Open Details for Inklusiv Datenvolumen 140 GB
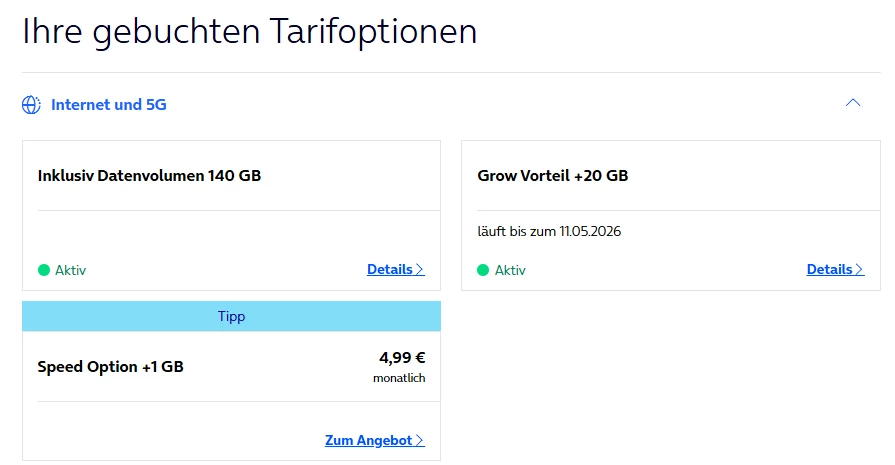 click(x=390, y=269)
